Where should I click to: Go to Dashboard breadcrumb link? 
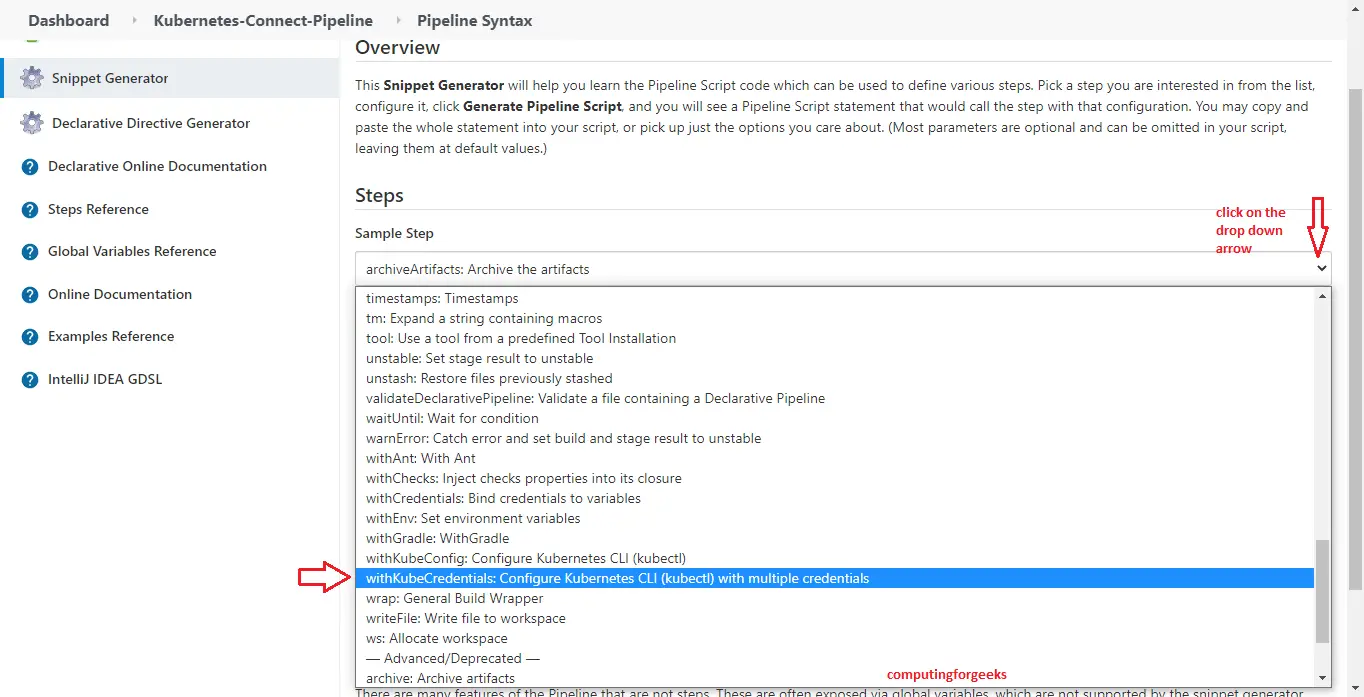(x=68, y=20)
